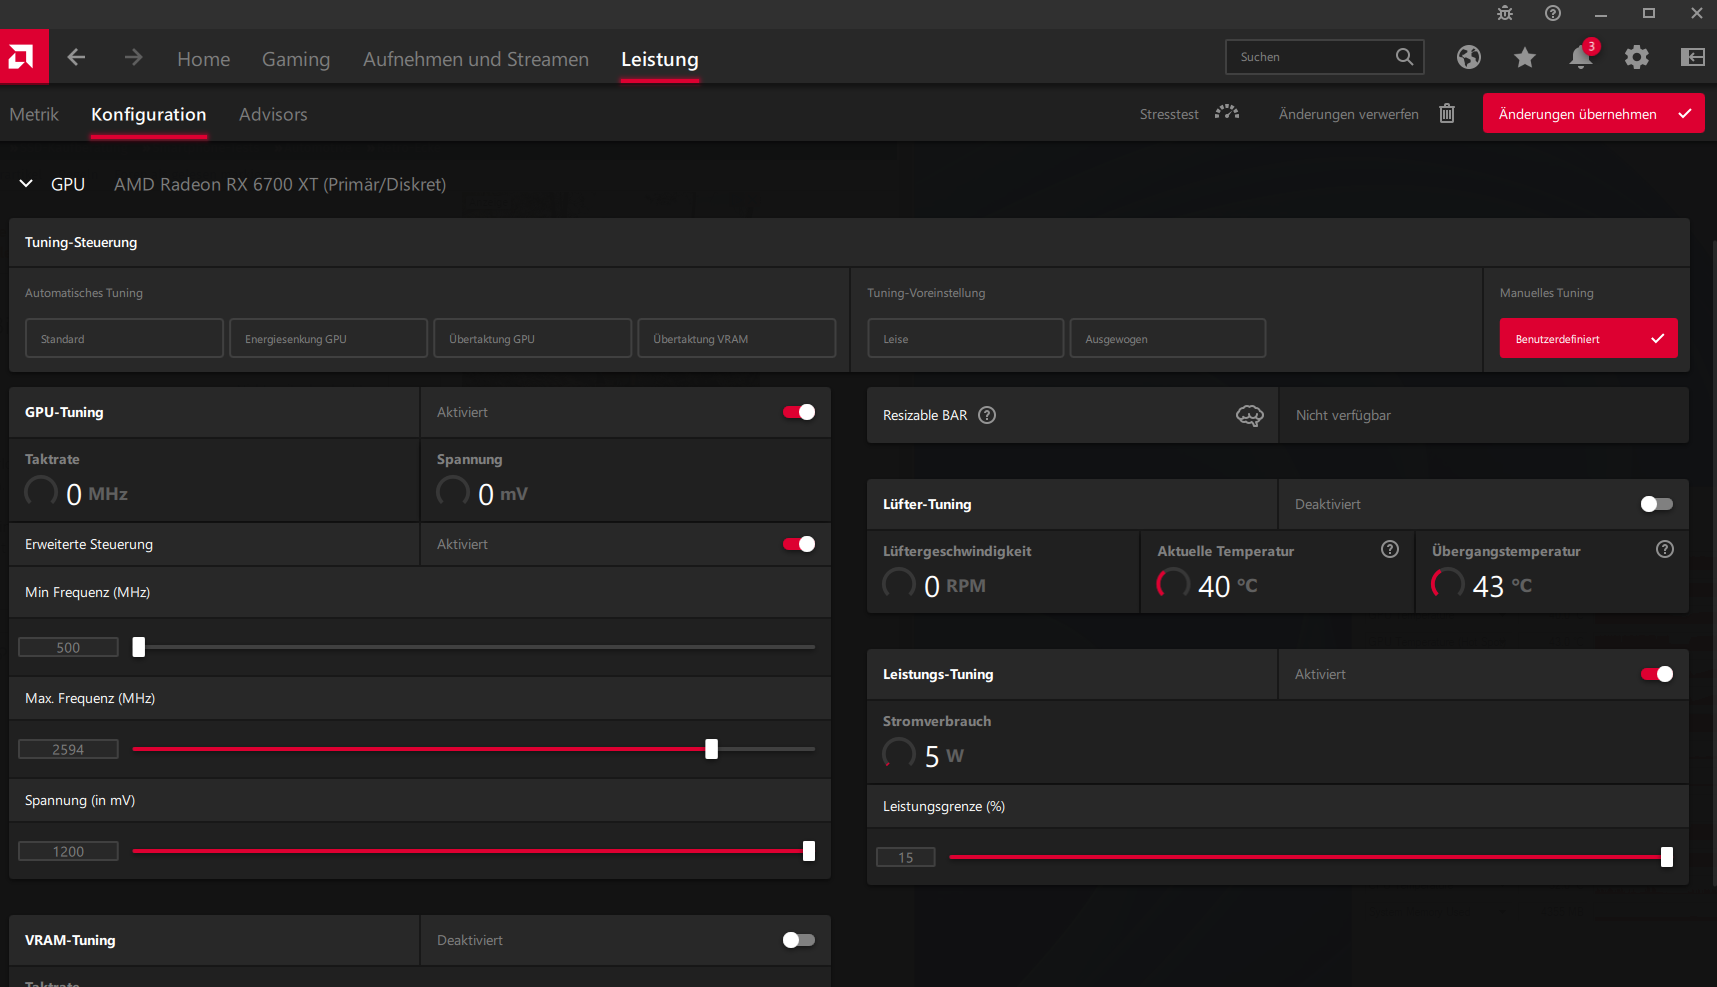Image resolution: width=1717 pixels, height=987 pixels.
Task: Click Übergangstemperatur help icon
Action: (x=1665, y=549)
